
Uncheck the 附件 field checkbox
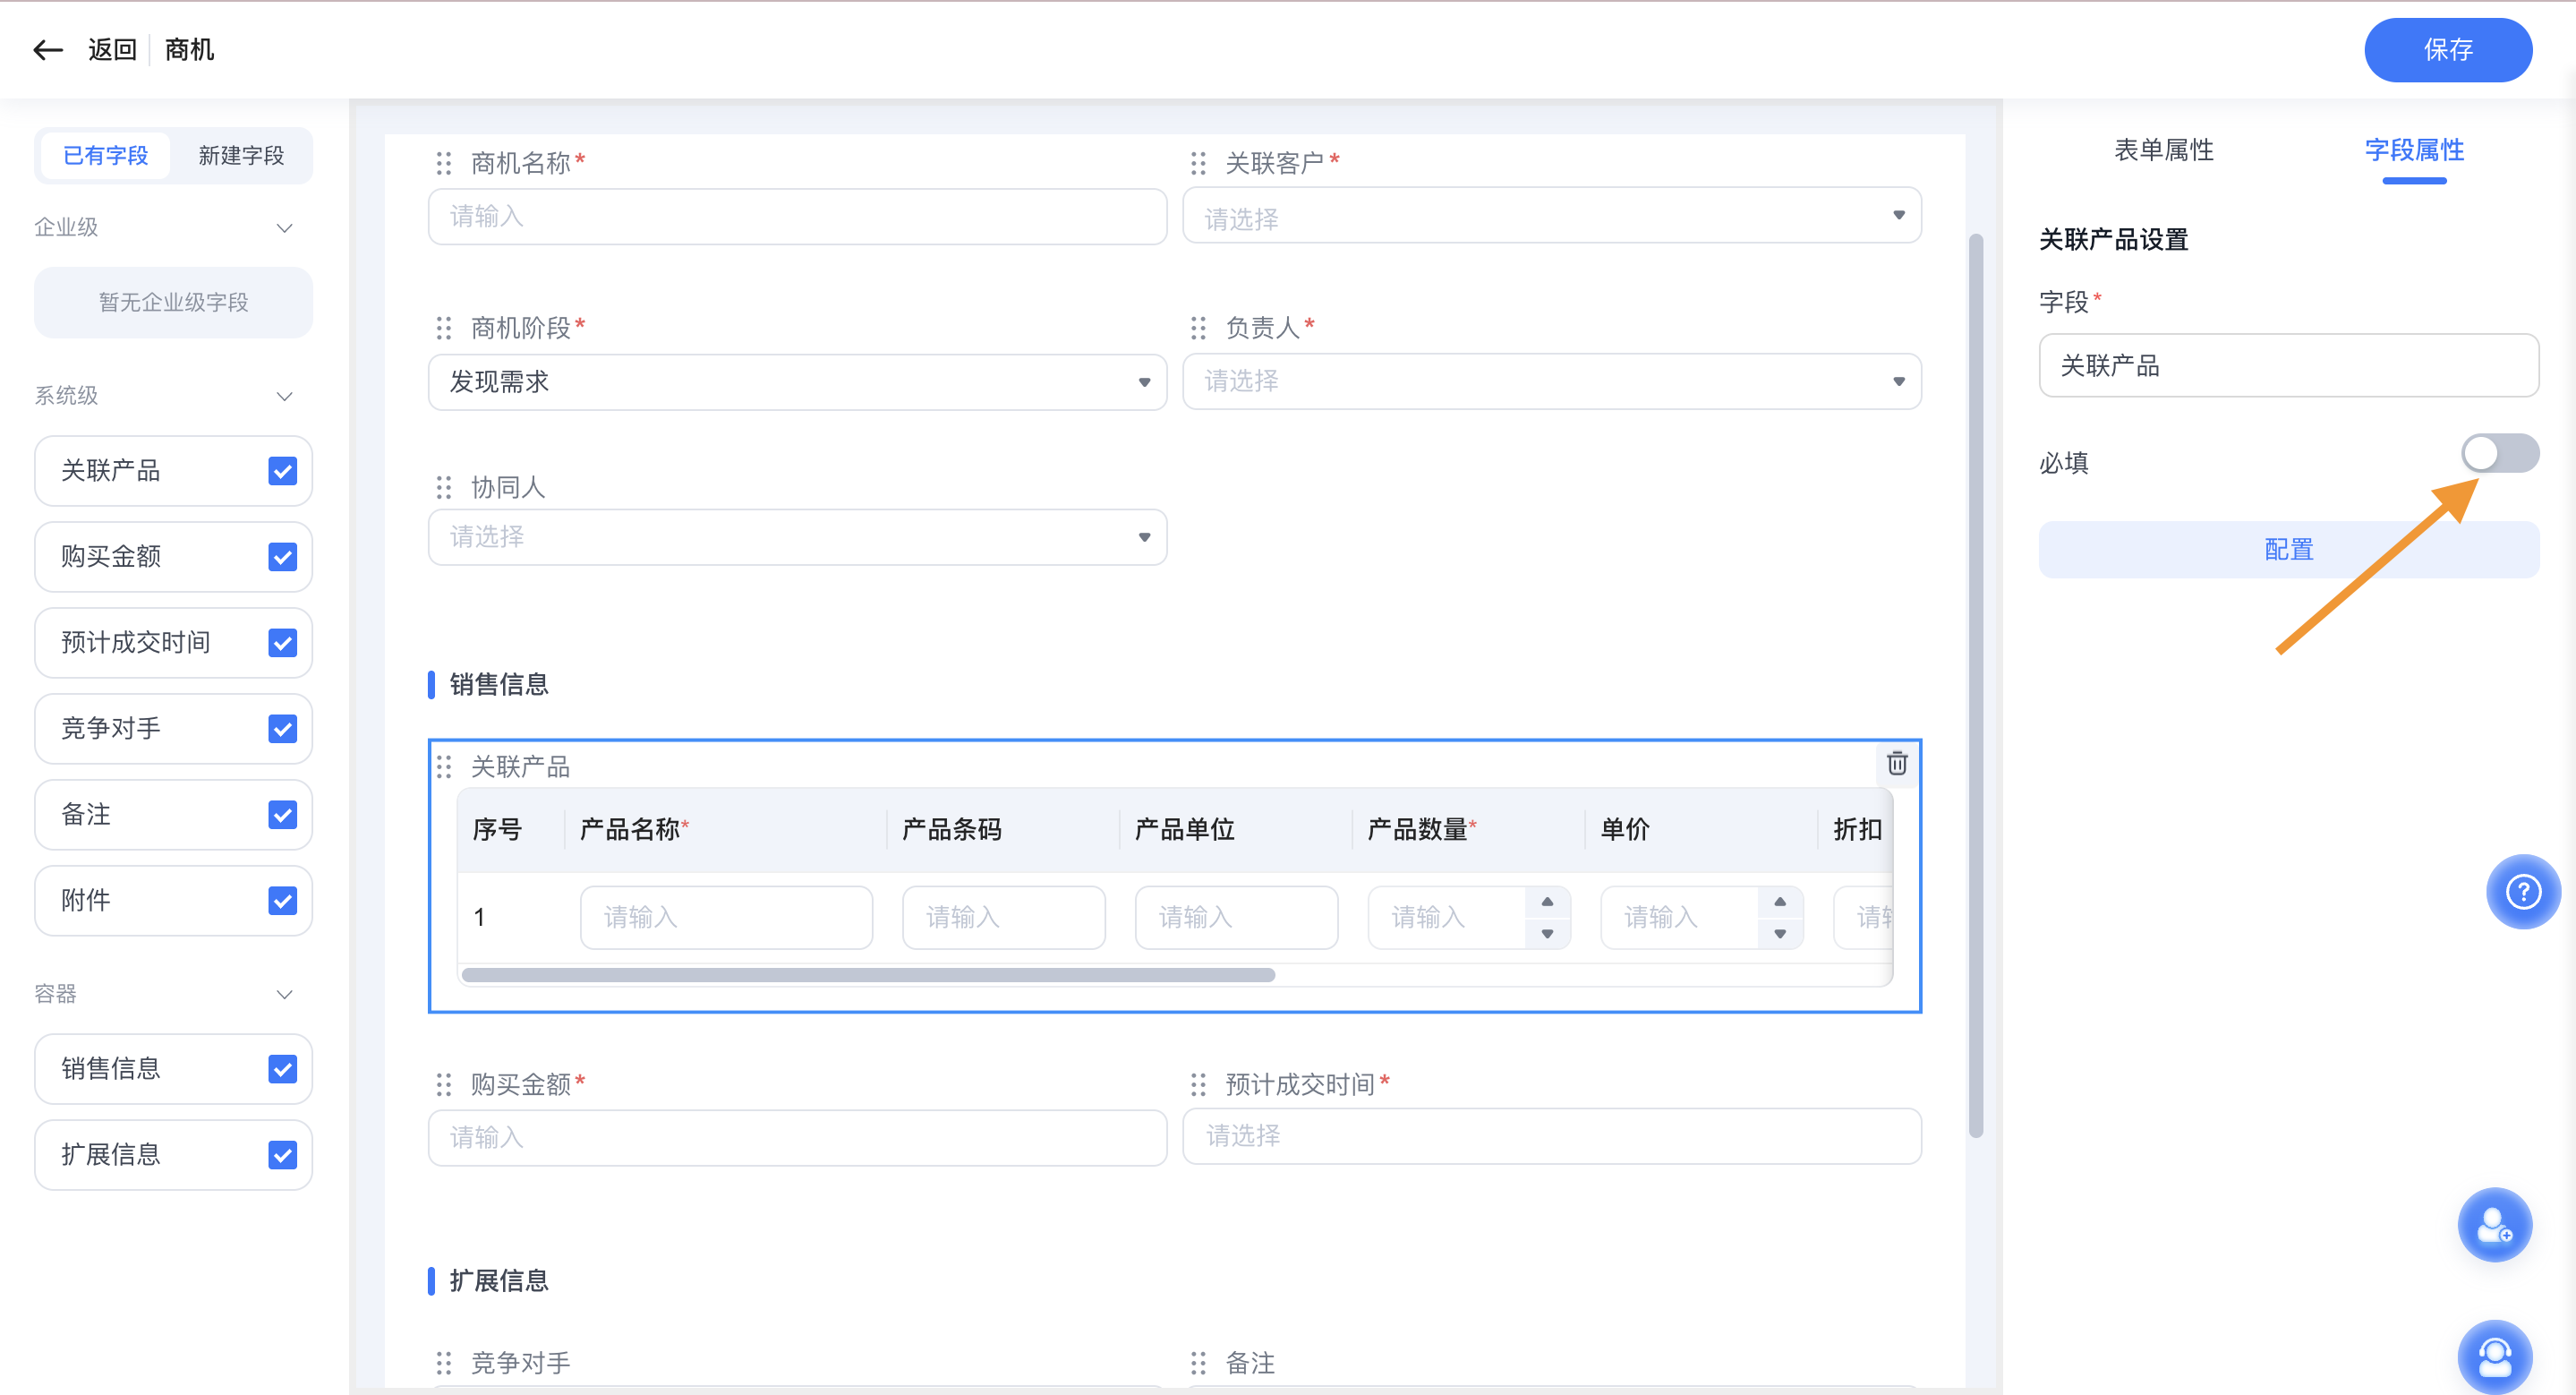coord(282,900)
